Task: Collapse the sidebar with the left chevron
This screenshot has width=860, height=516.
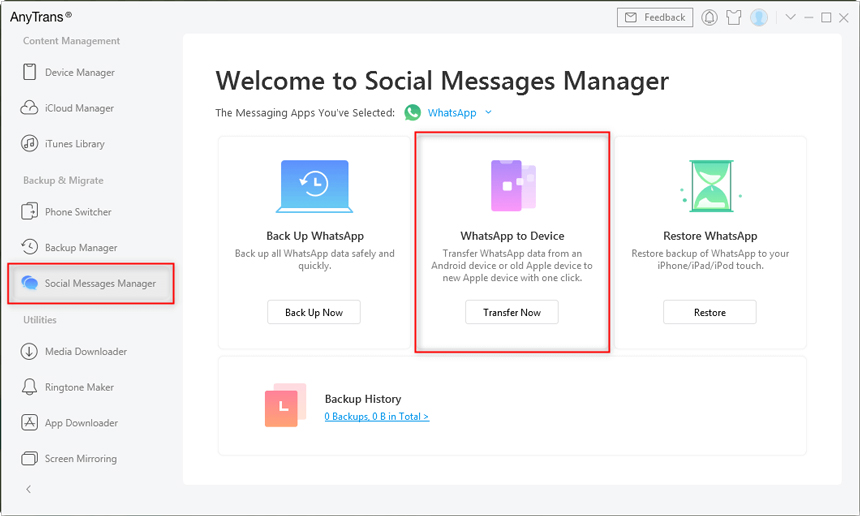Action: [29, 489]
